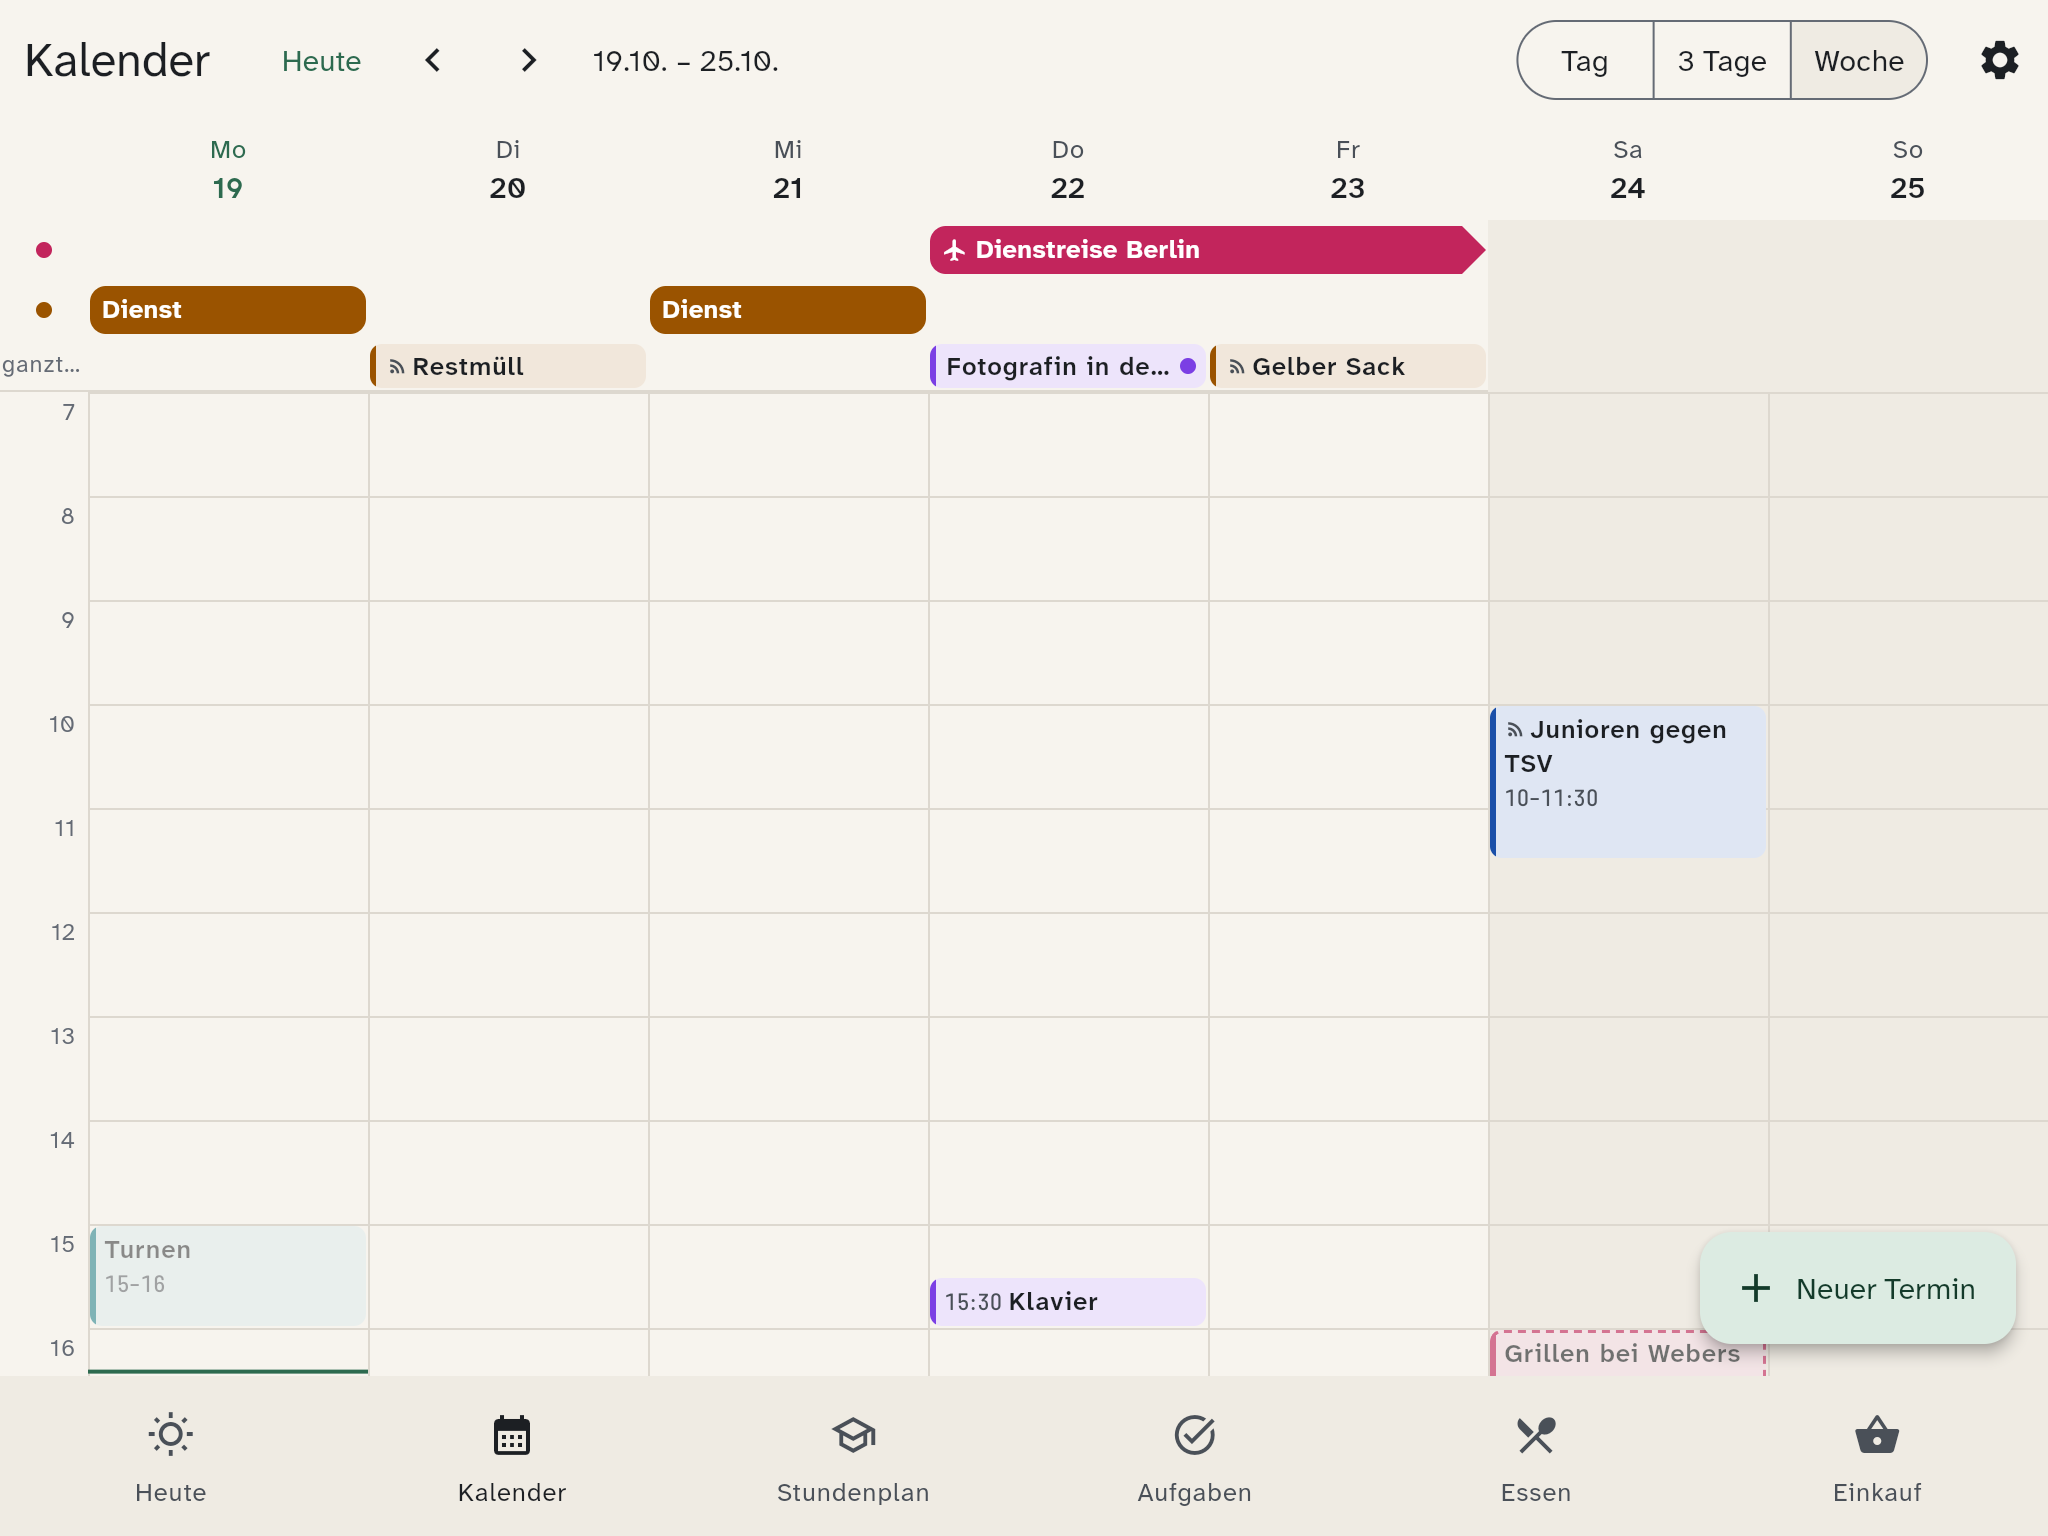2048x1536 pixels.
Task: Switch to 3 Tage view
Action: (x=1721, y=61)
